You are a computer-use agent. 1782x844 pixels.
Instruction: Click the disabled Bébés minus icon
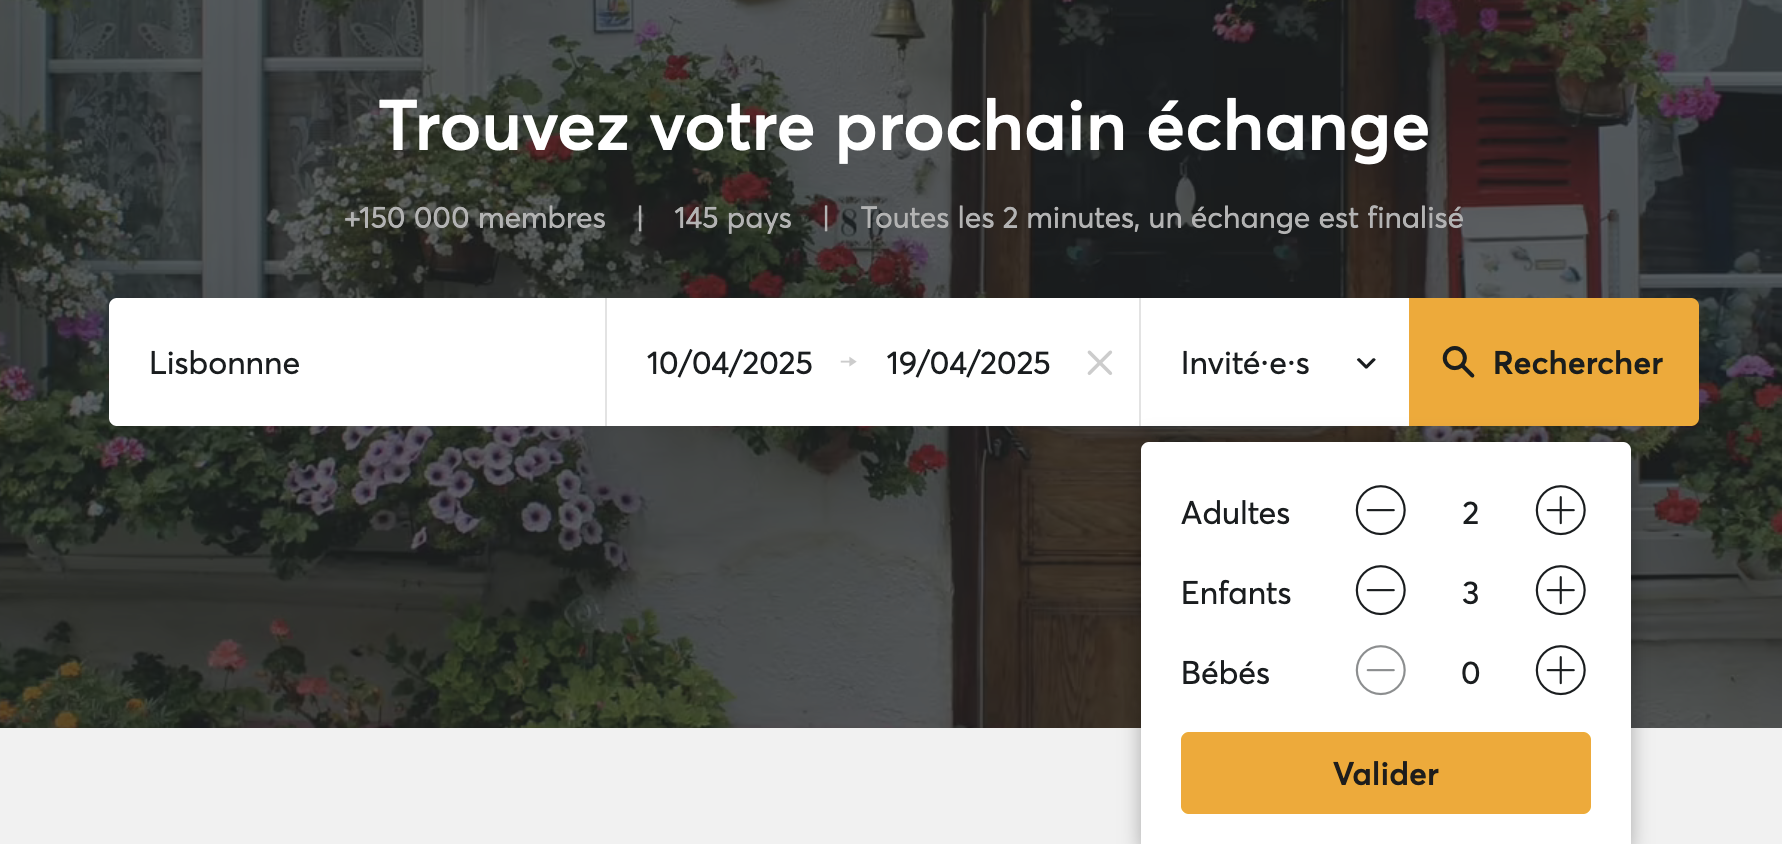pyautogui.click(x=1381, y=671)
